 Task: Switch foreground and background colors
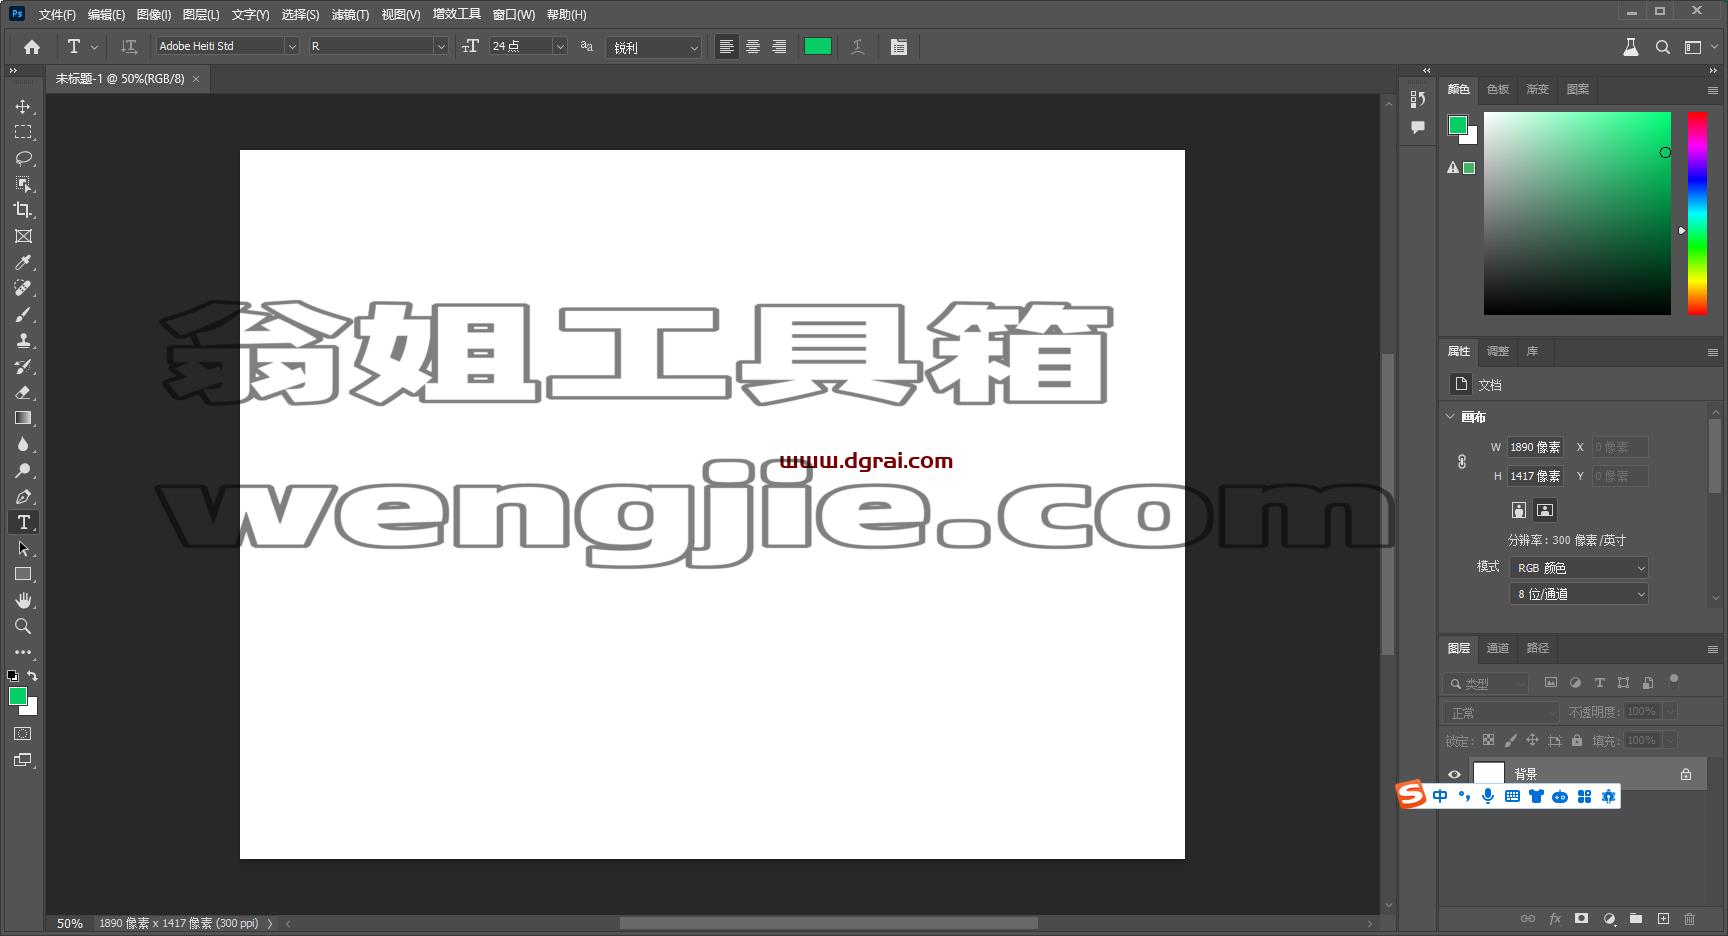32,676
